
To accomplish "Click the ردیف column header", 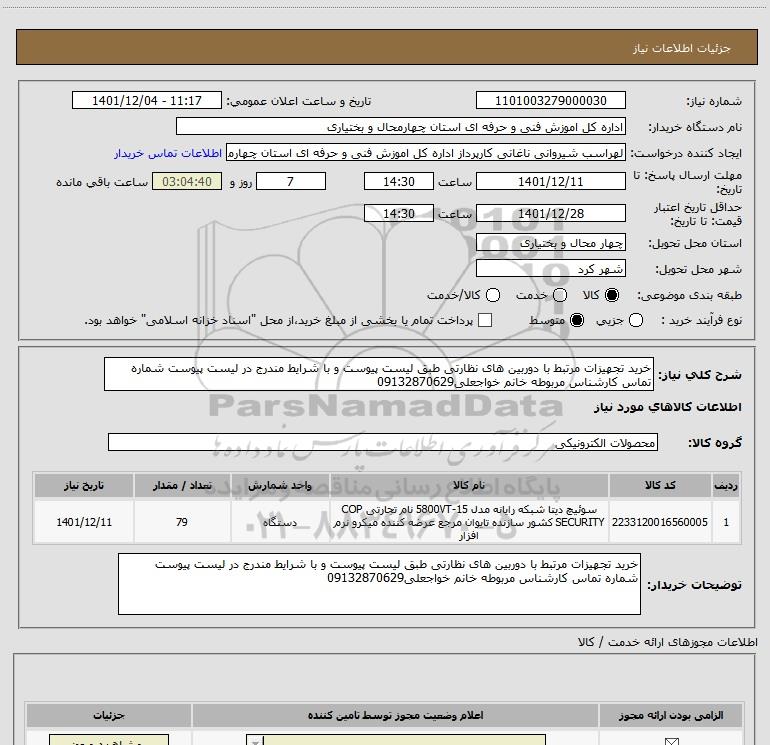I will click(x=726, y=485).
